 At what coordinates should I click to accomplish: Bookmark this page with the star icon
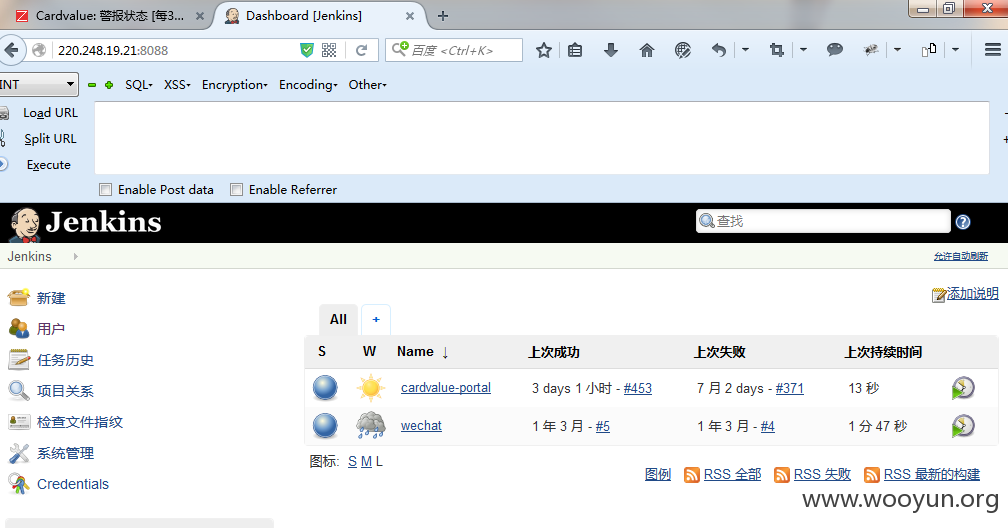click(544, 50)
